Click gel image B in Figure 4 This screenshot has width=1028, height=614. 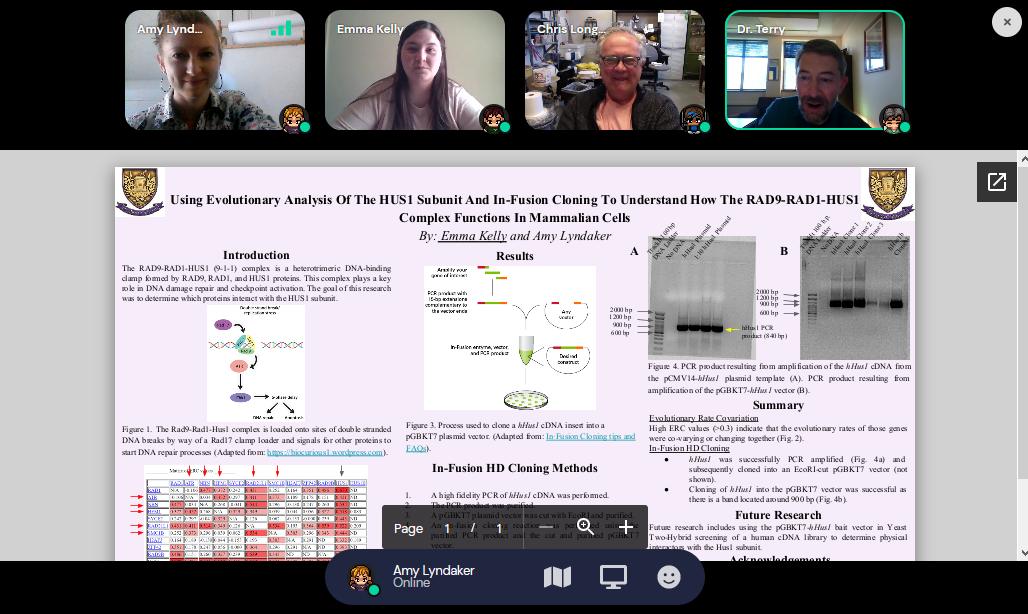855,297
